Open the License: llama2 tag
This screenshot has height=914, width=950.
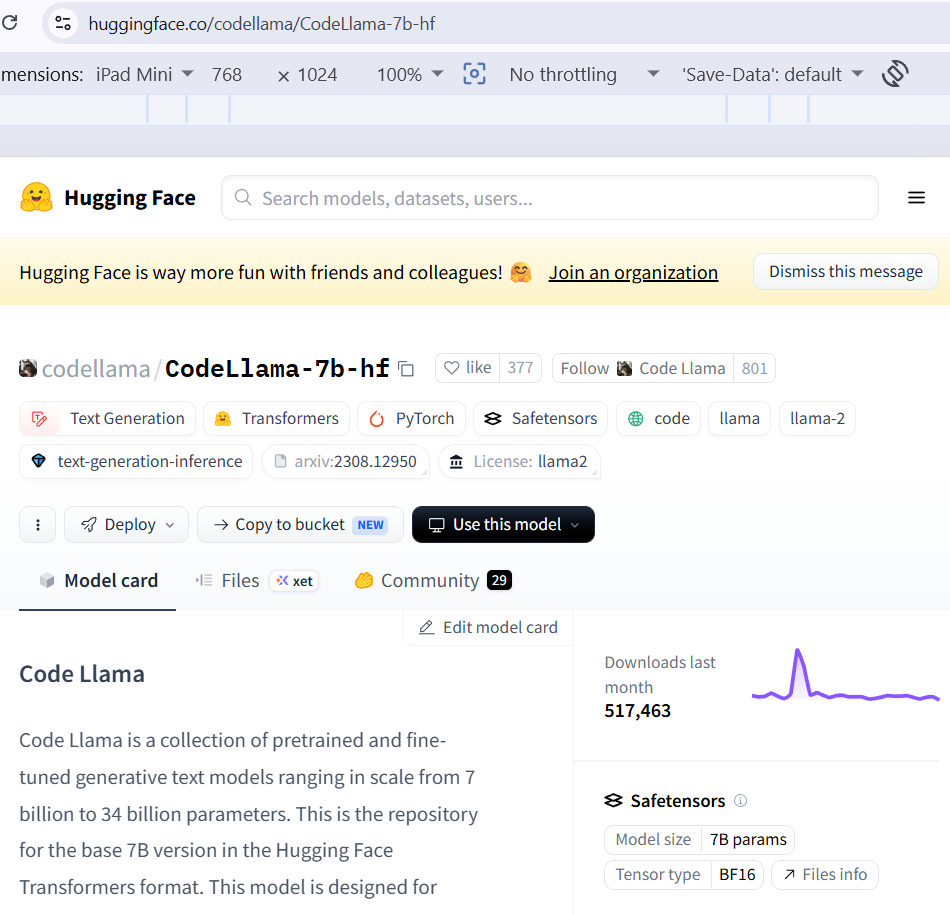tap(519, 462)
